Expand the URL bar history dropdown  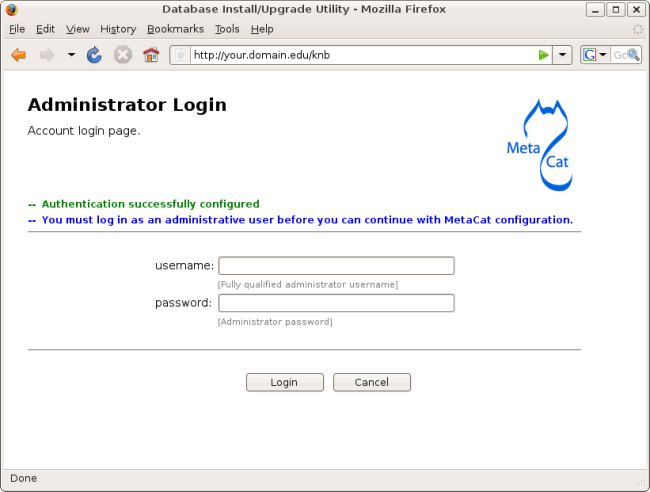point(563,55)
